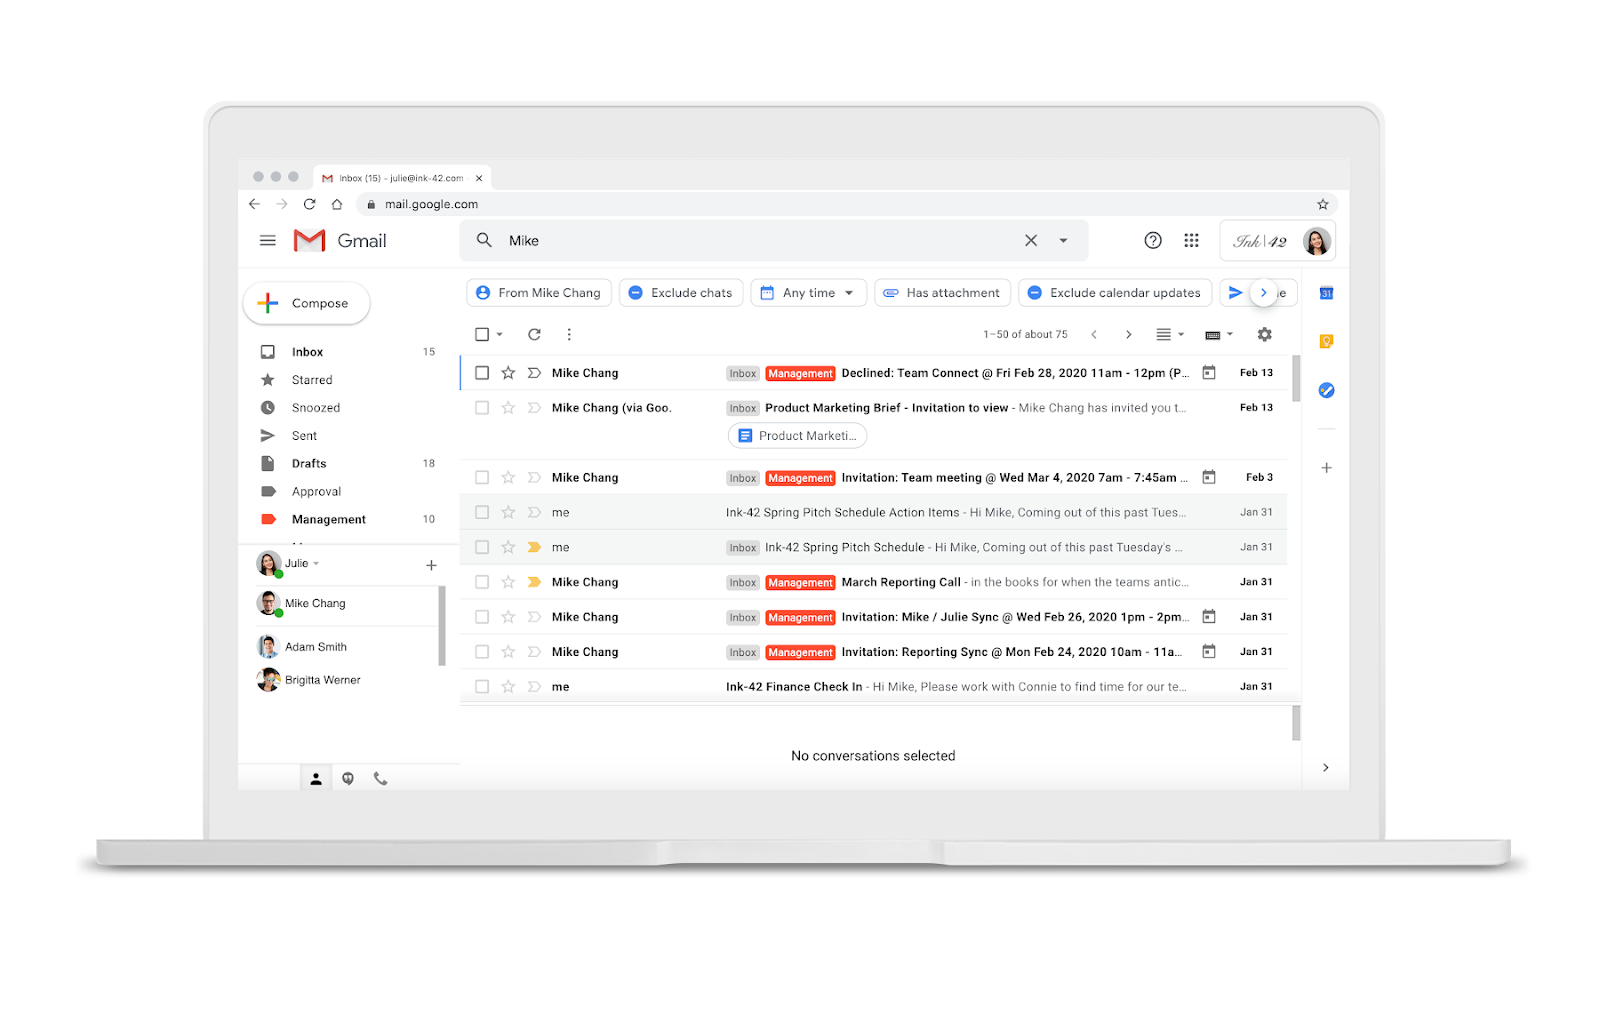The height and width of the screenshot is (1024, 1600).
Task: Select the Team meeting invitation checkbox
Action: 482,478
